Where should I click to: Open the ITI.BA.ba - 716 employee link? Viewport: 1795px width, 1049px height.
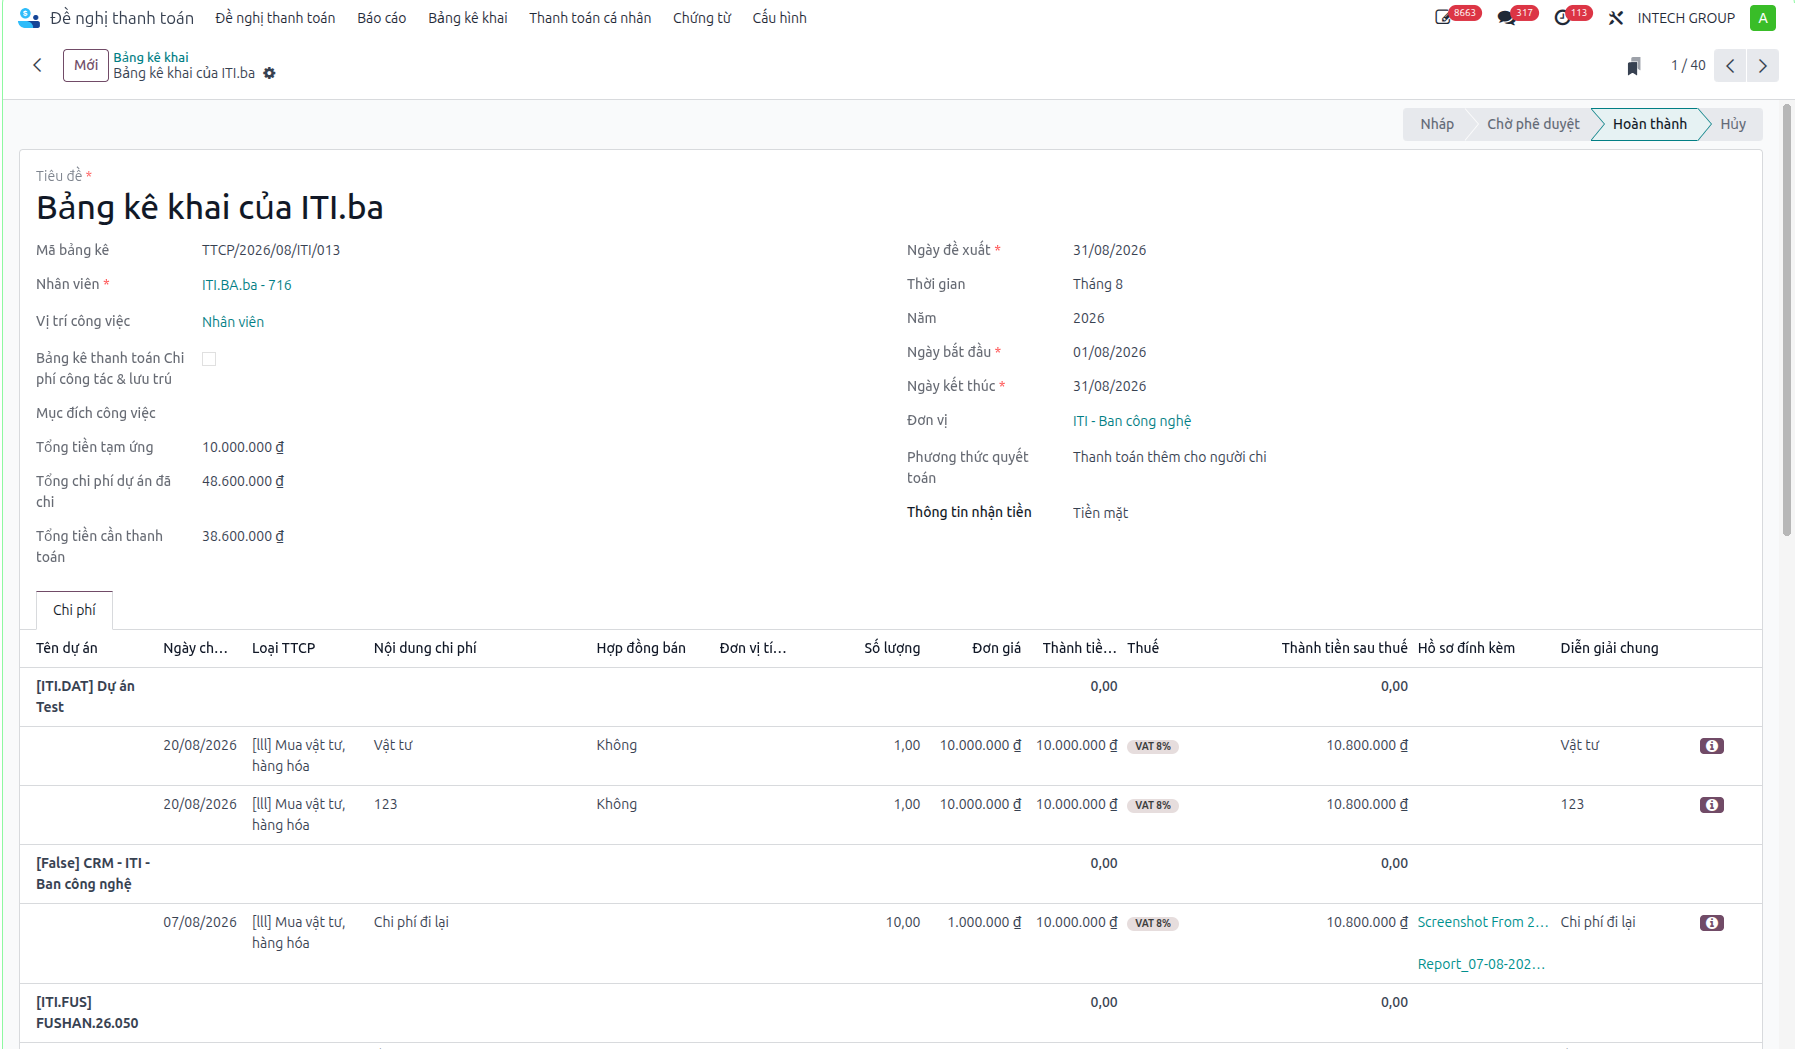point(247,285)
